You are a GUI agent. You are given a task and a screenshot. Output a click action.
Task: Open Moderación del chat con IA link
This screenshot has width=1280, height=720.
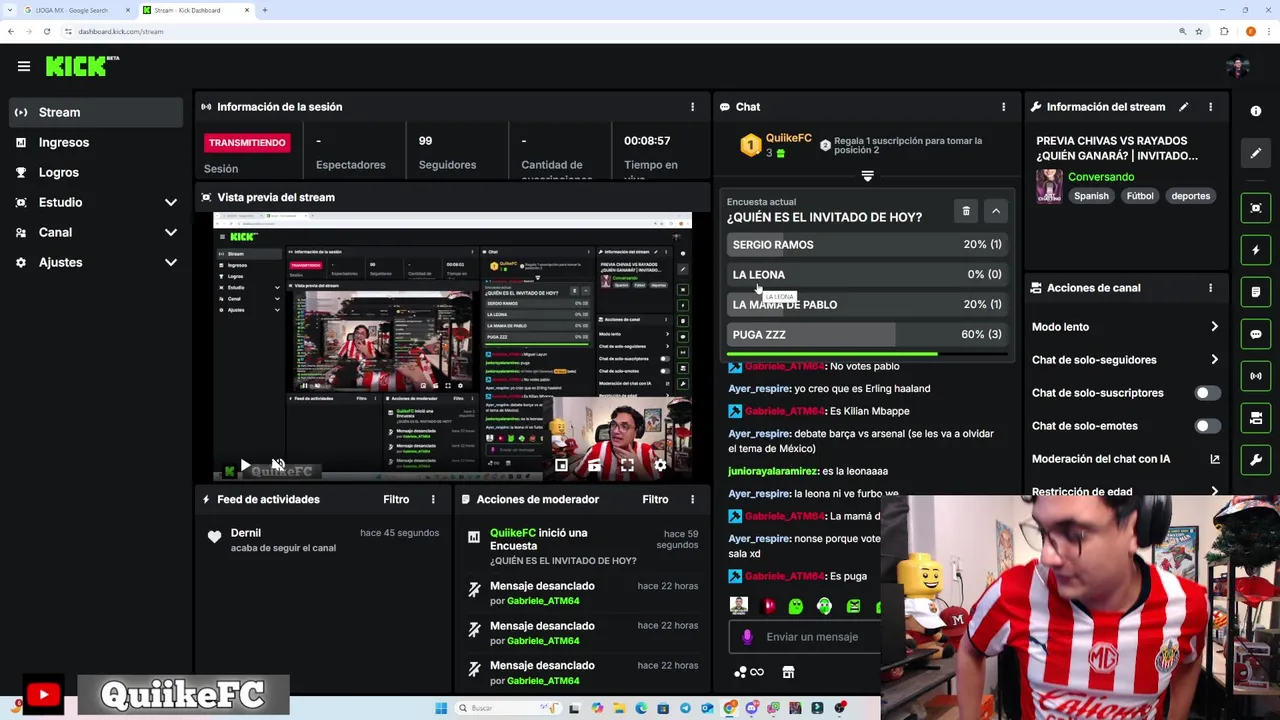coord(1125,459)
